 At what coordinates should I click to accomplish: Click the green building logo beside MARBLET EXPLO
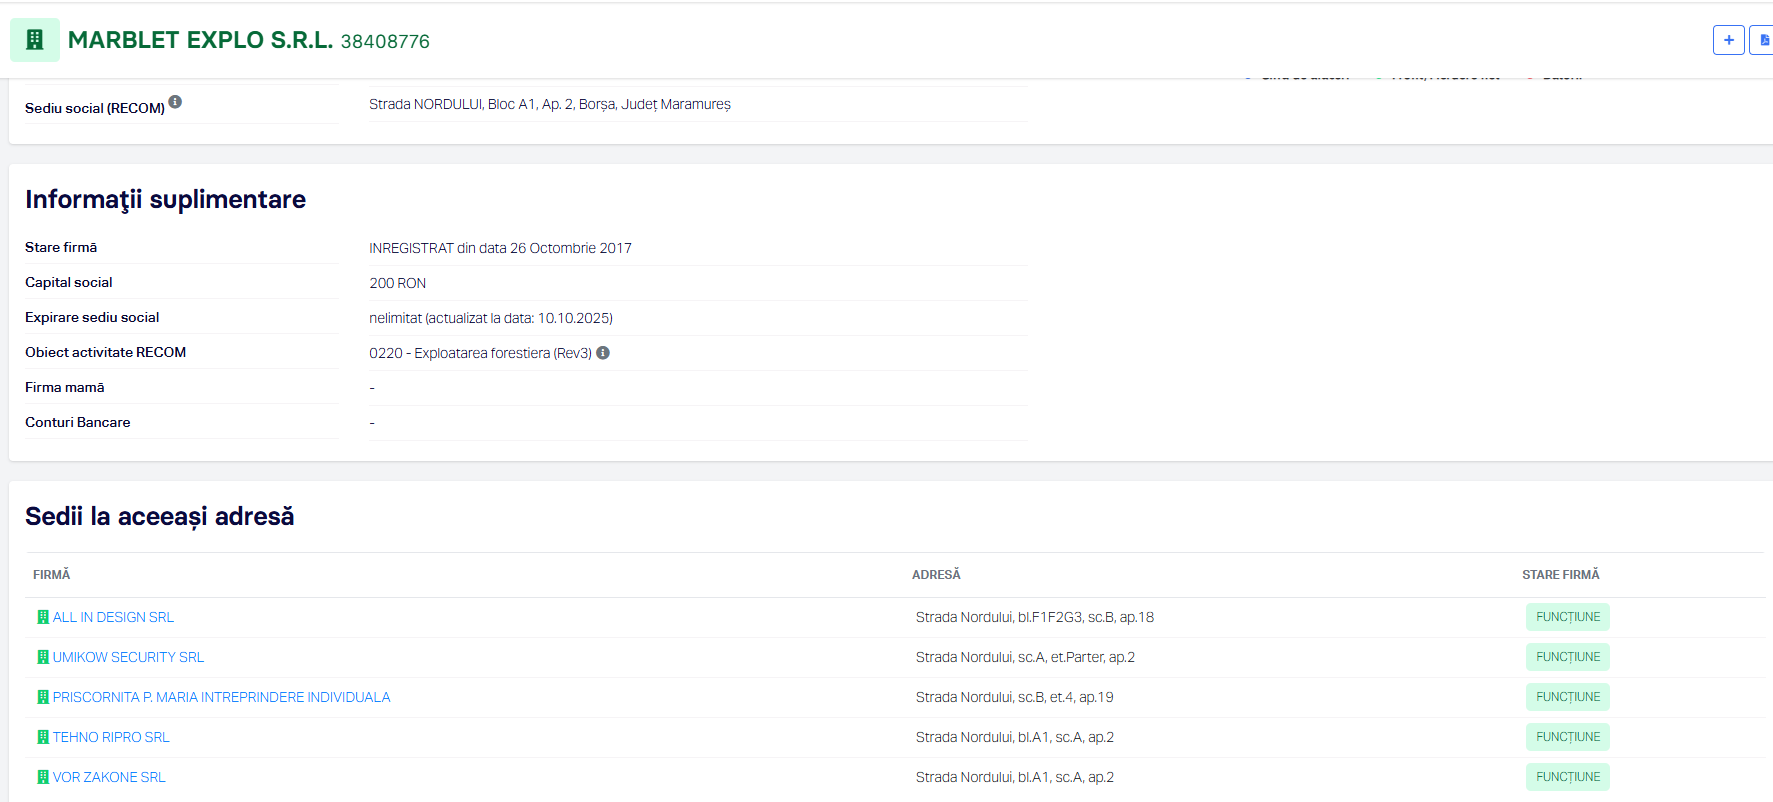click(x=35, y=40)
